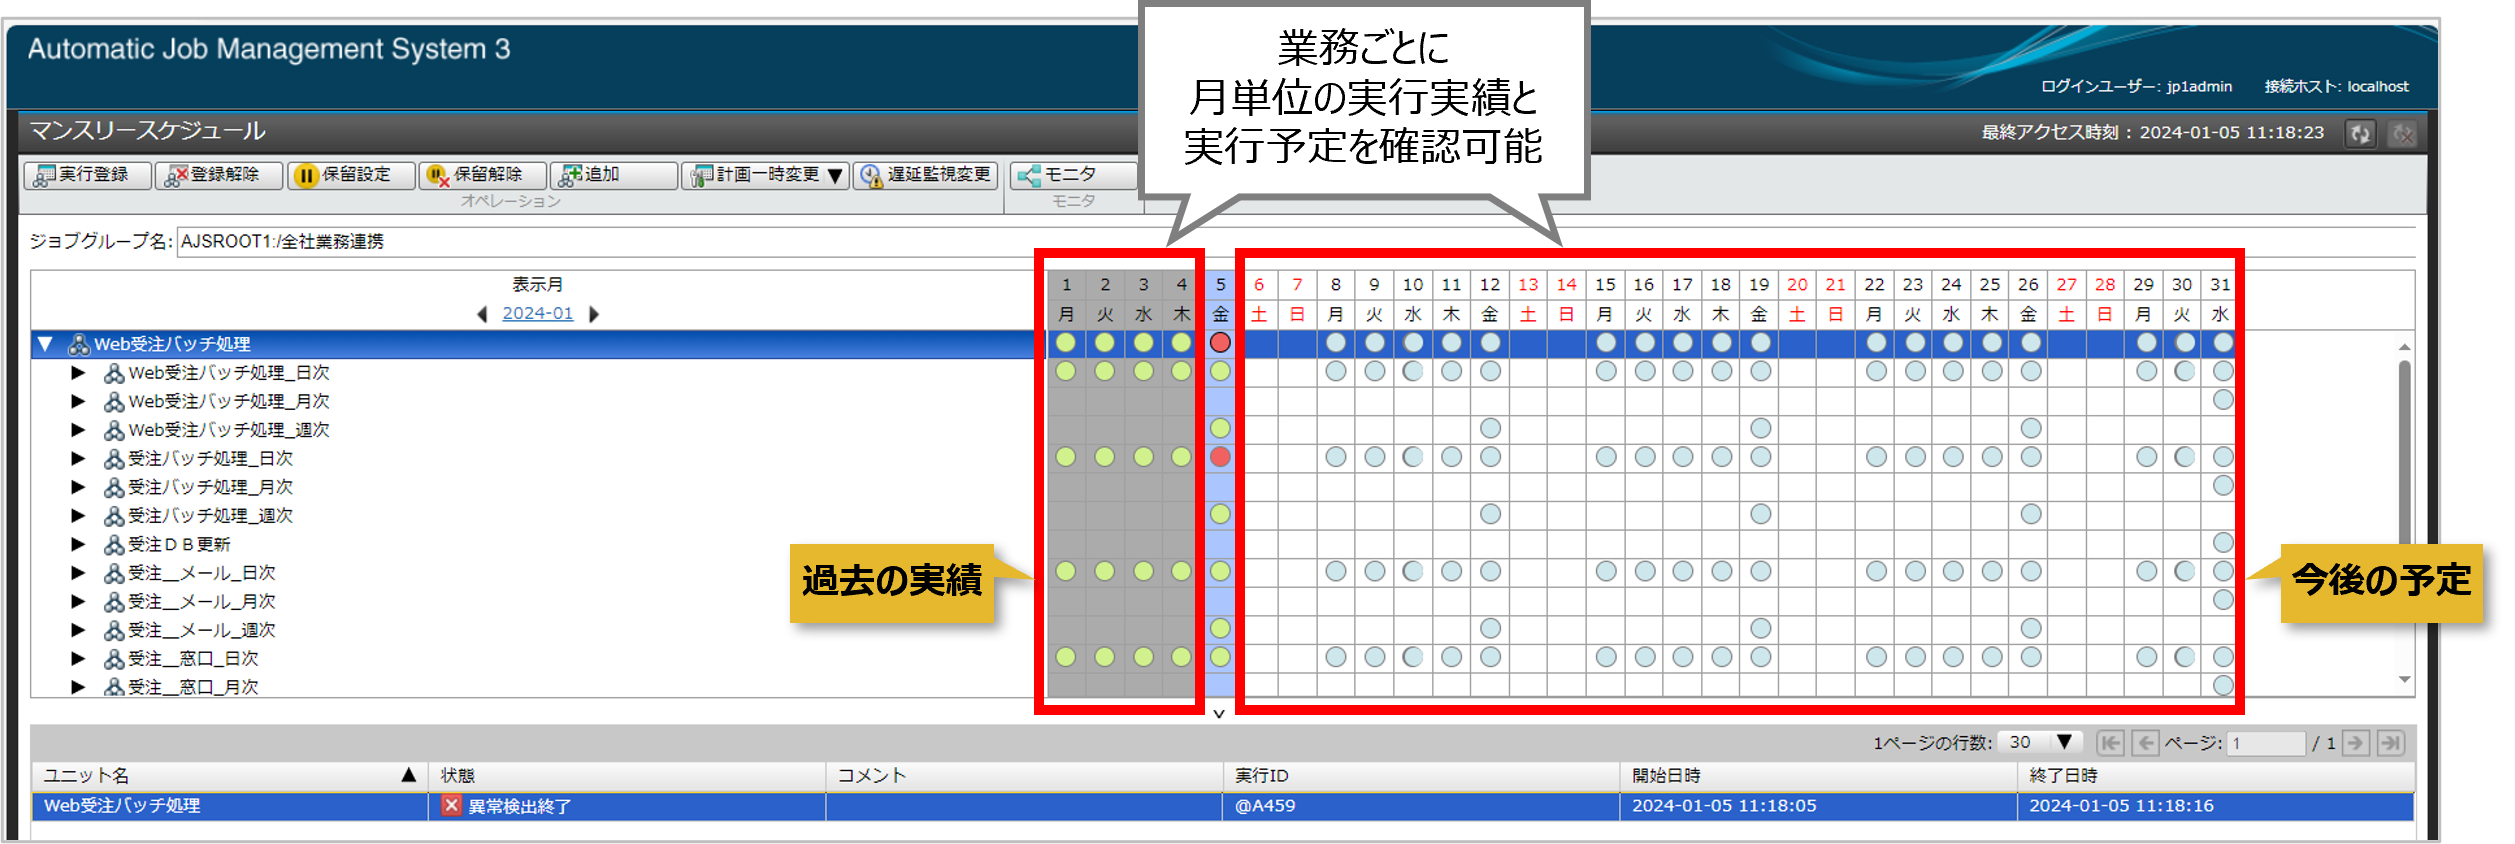Image resolution: width=2515 pixels, height=844 pixels.
Task: Go to the next display month
Action: tap(594, 314)
